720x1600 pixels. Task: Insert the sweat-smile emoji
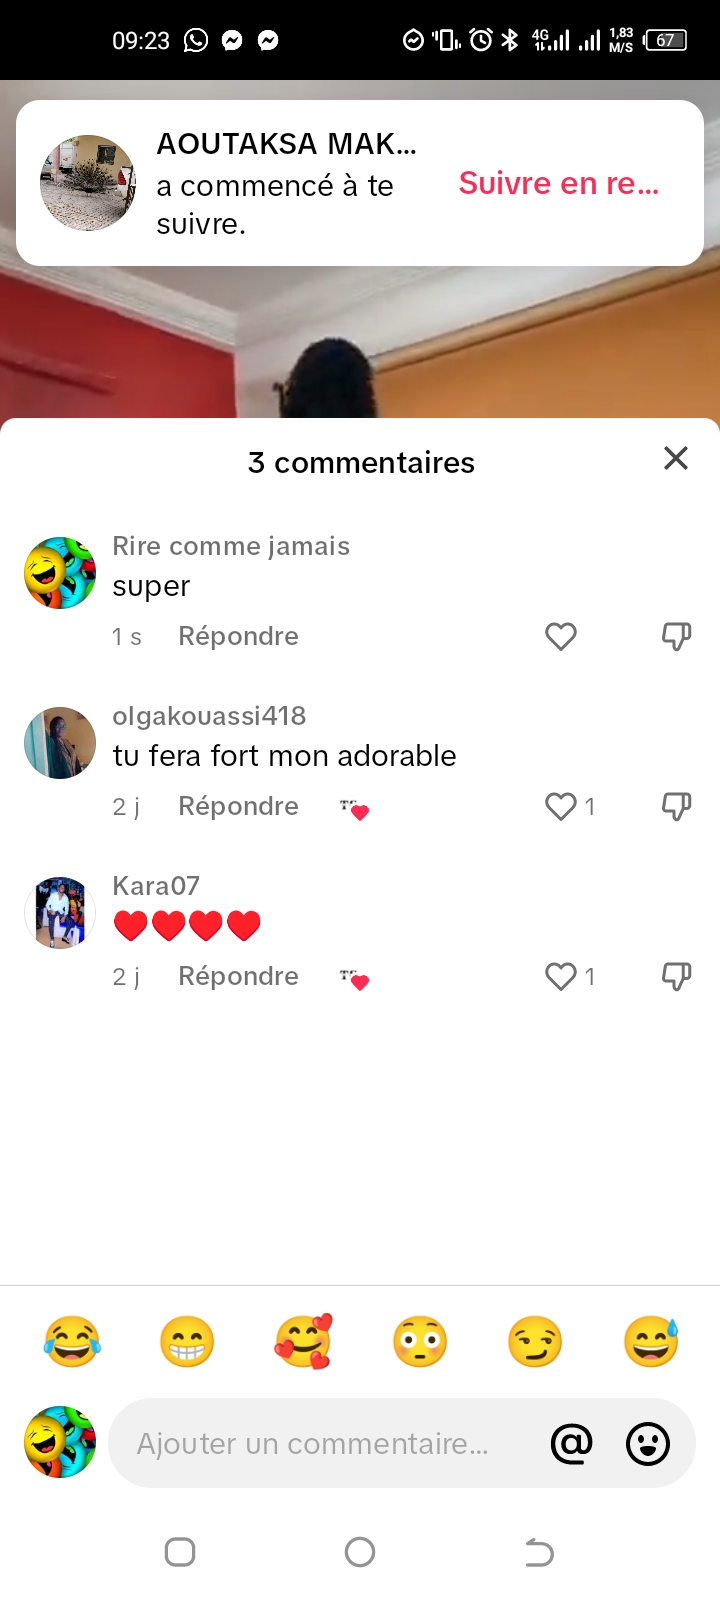(x=651, y=1341)
